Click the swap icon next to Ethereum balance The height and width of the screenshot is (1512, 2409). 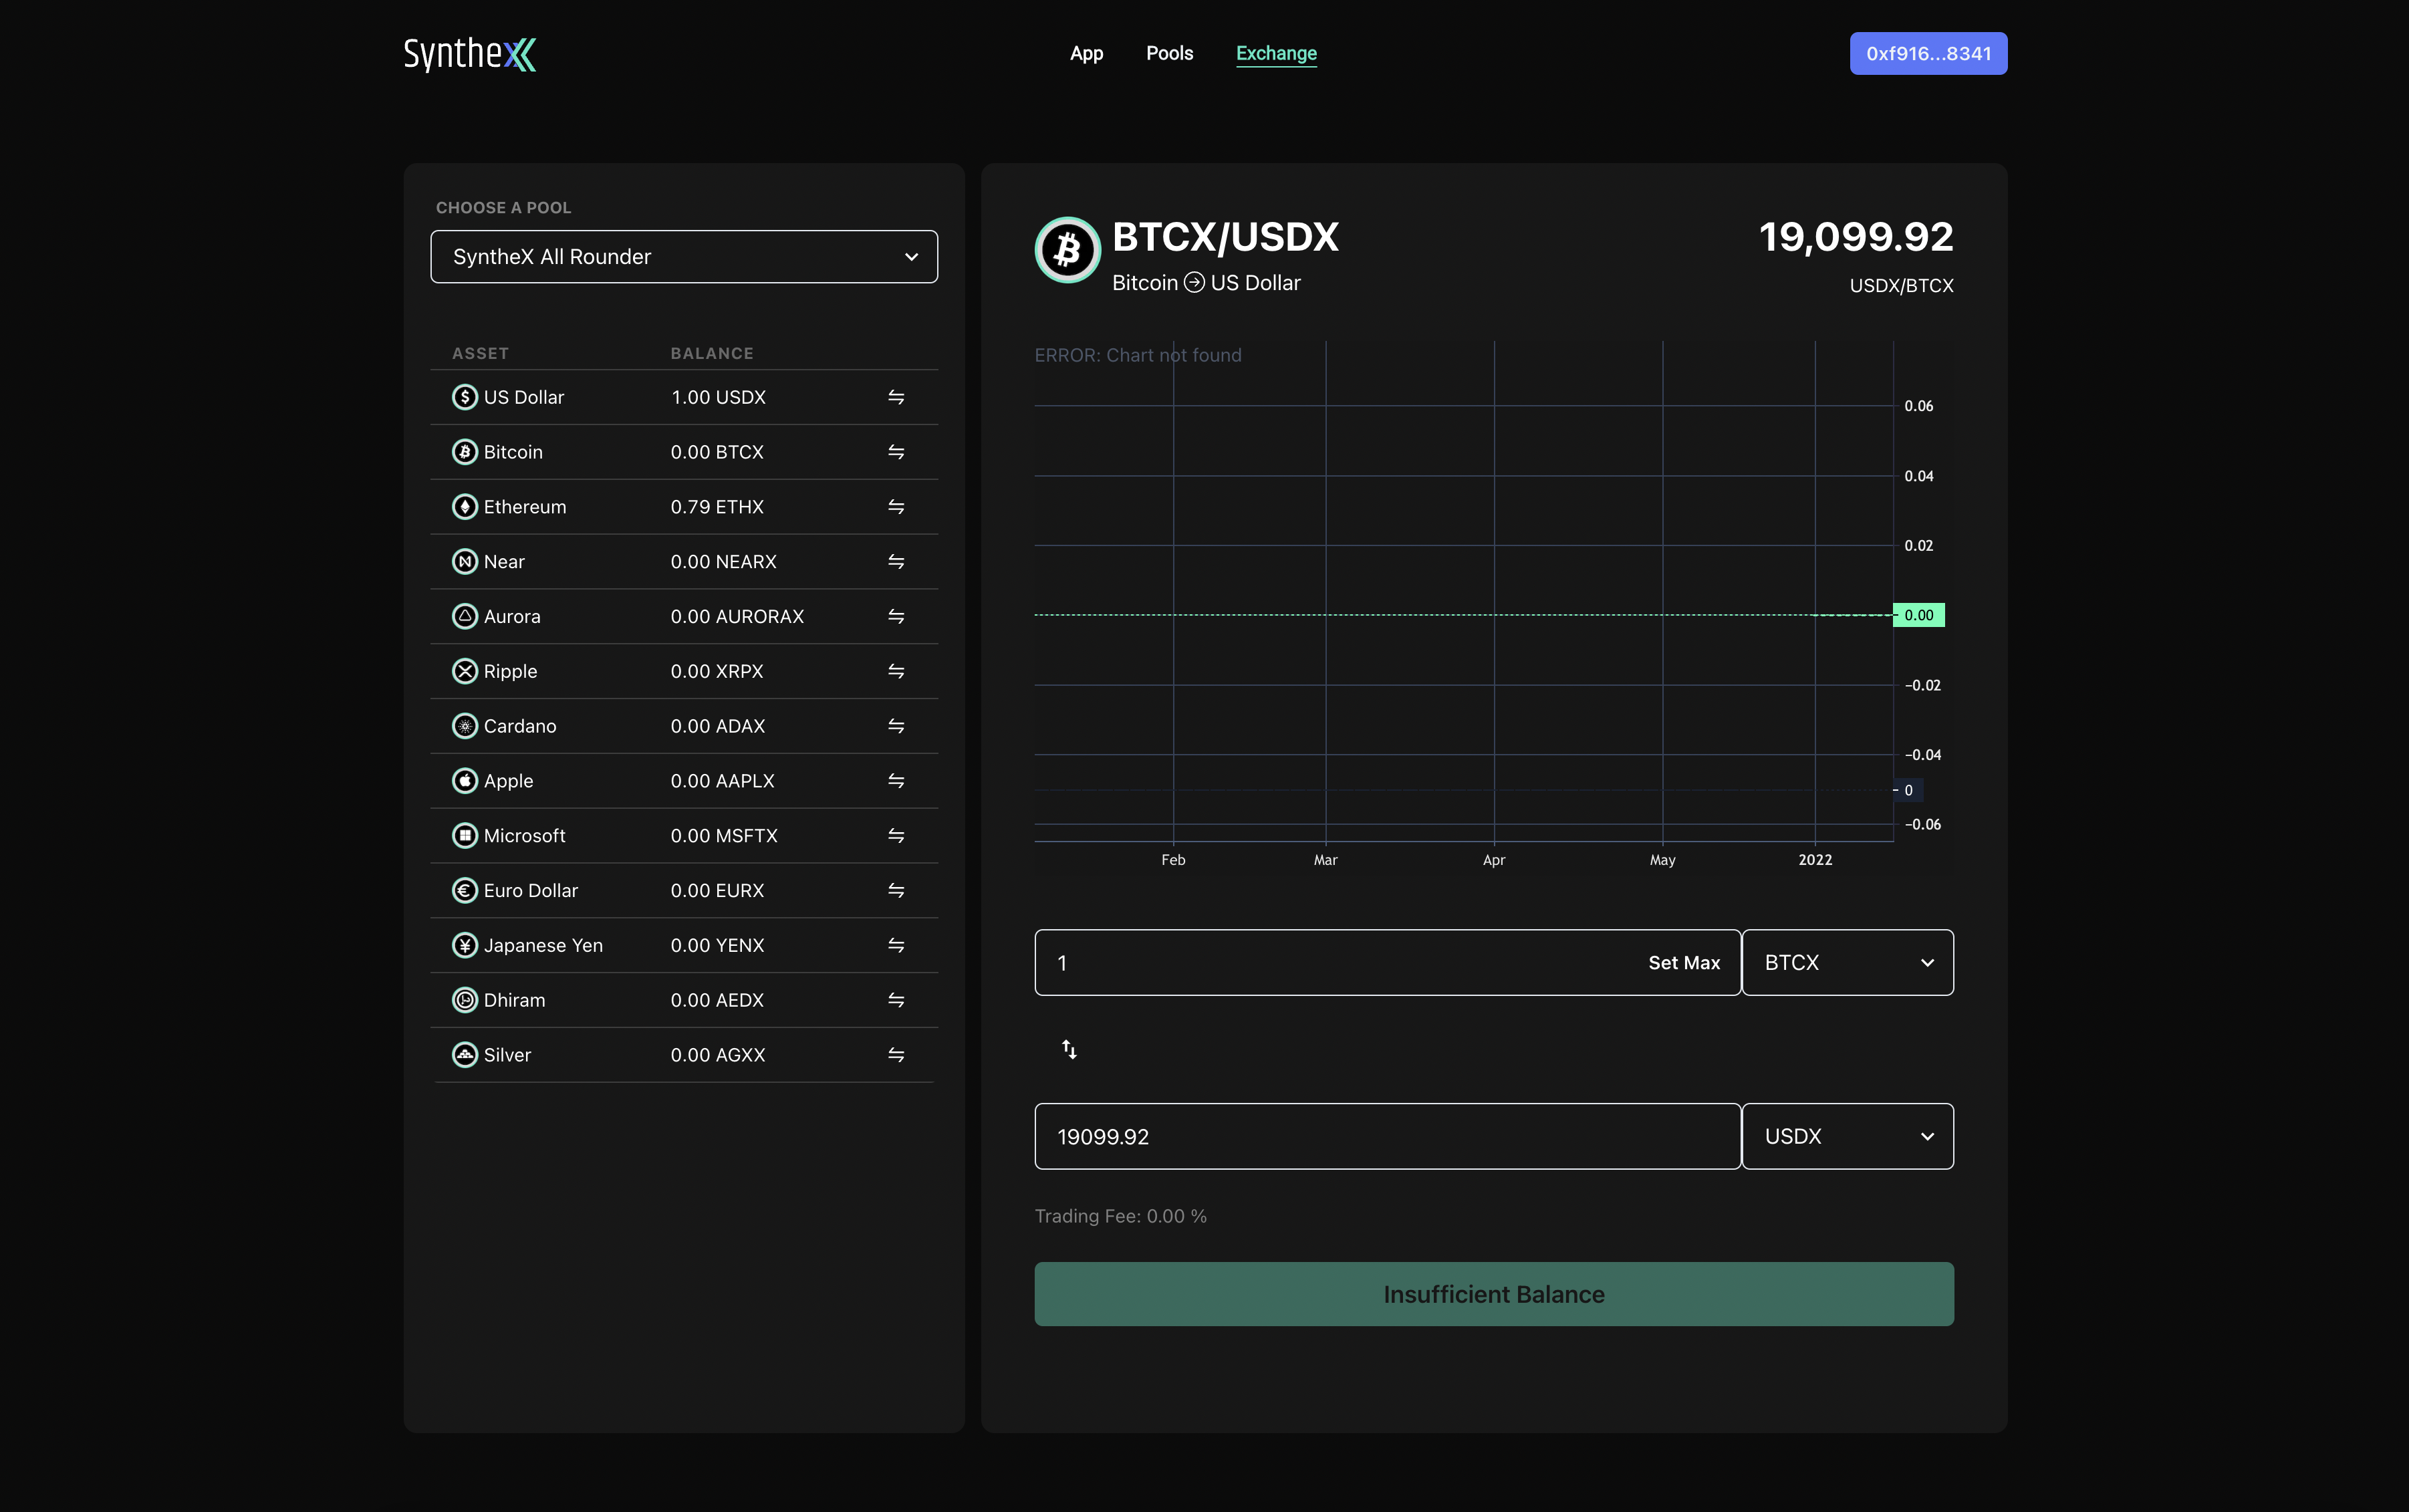coord(896,507)
